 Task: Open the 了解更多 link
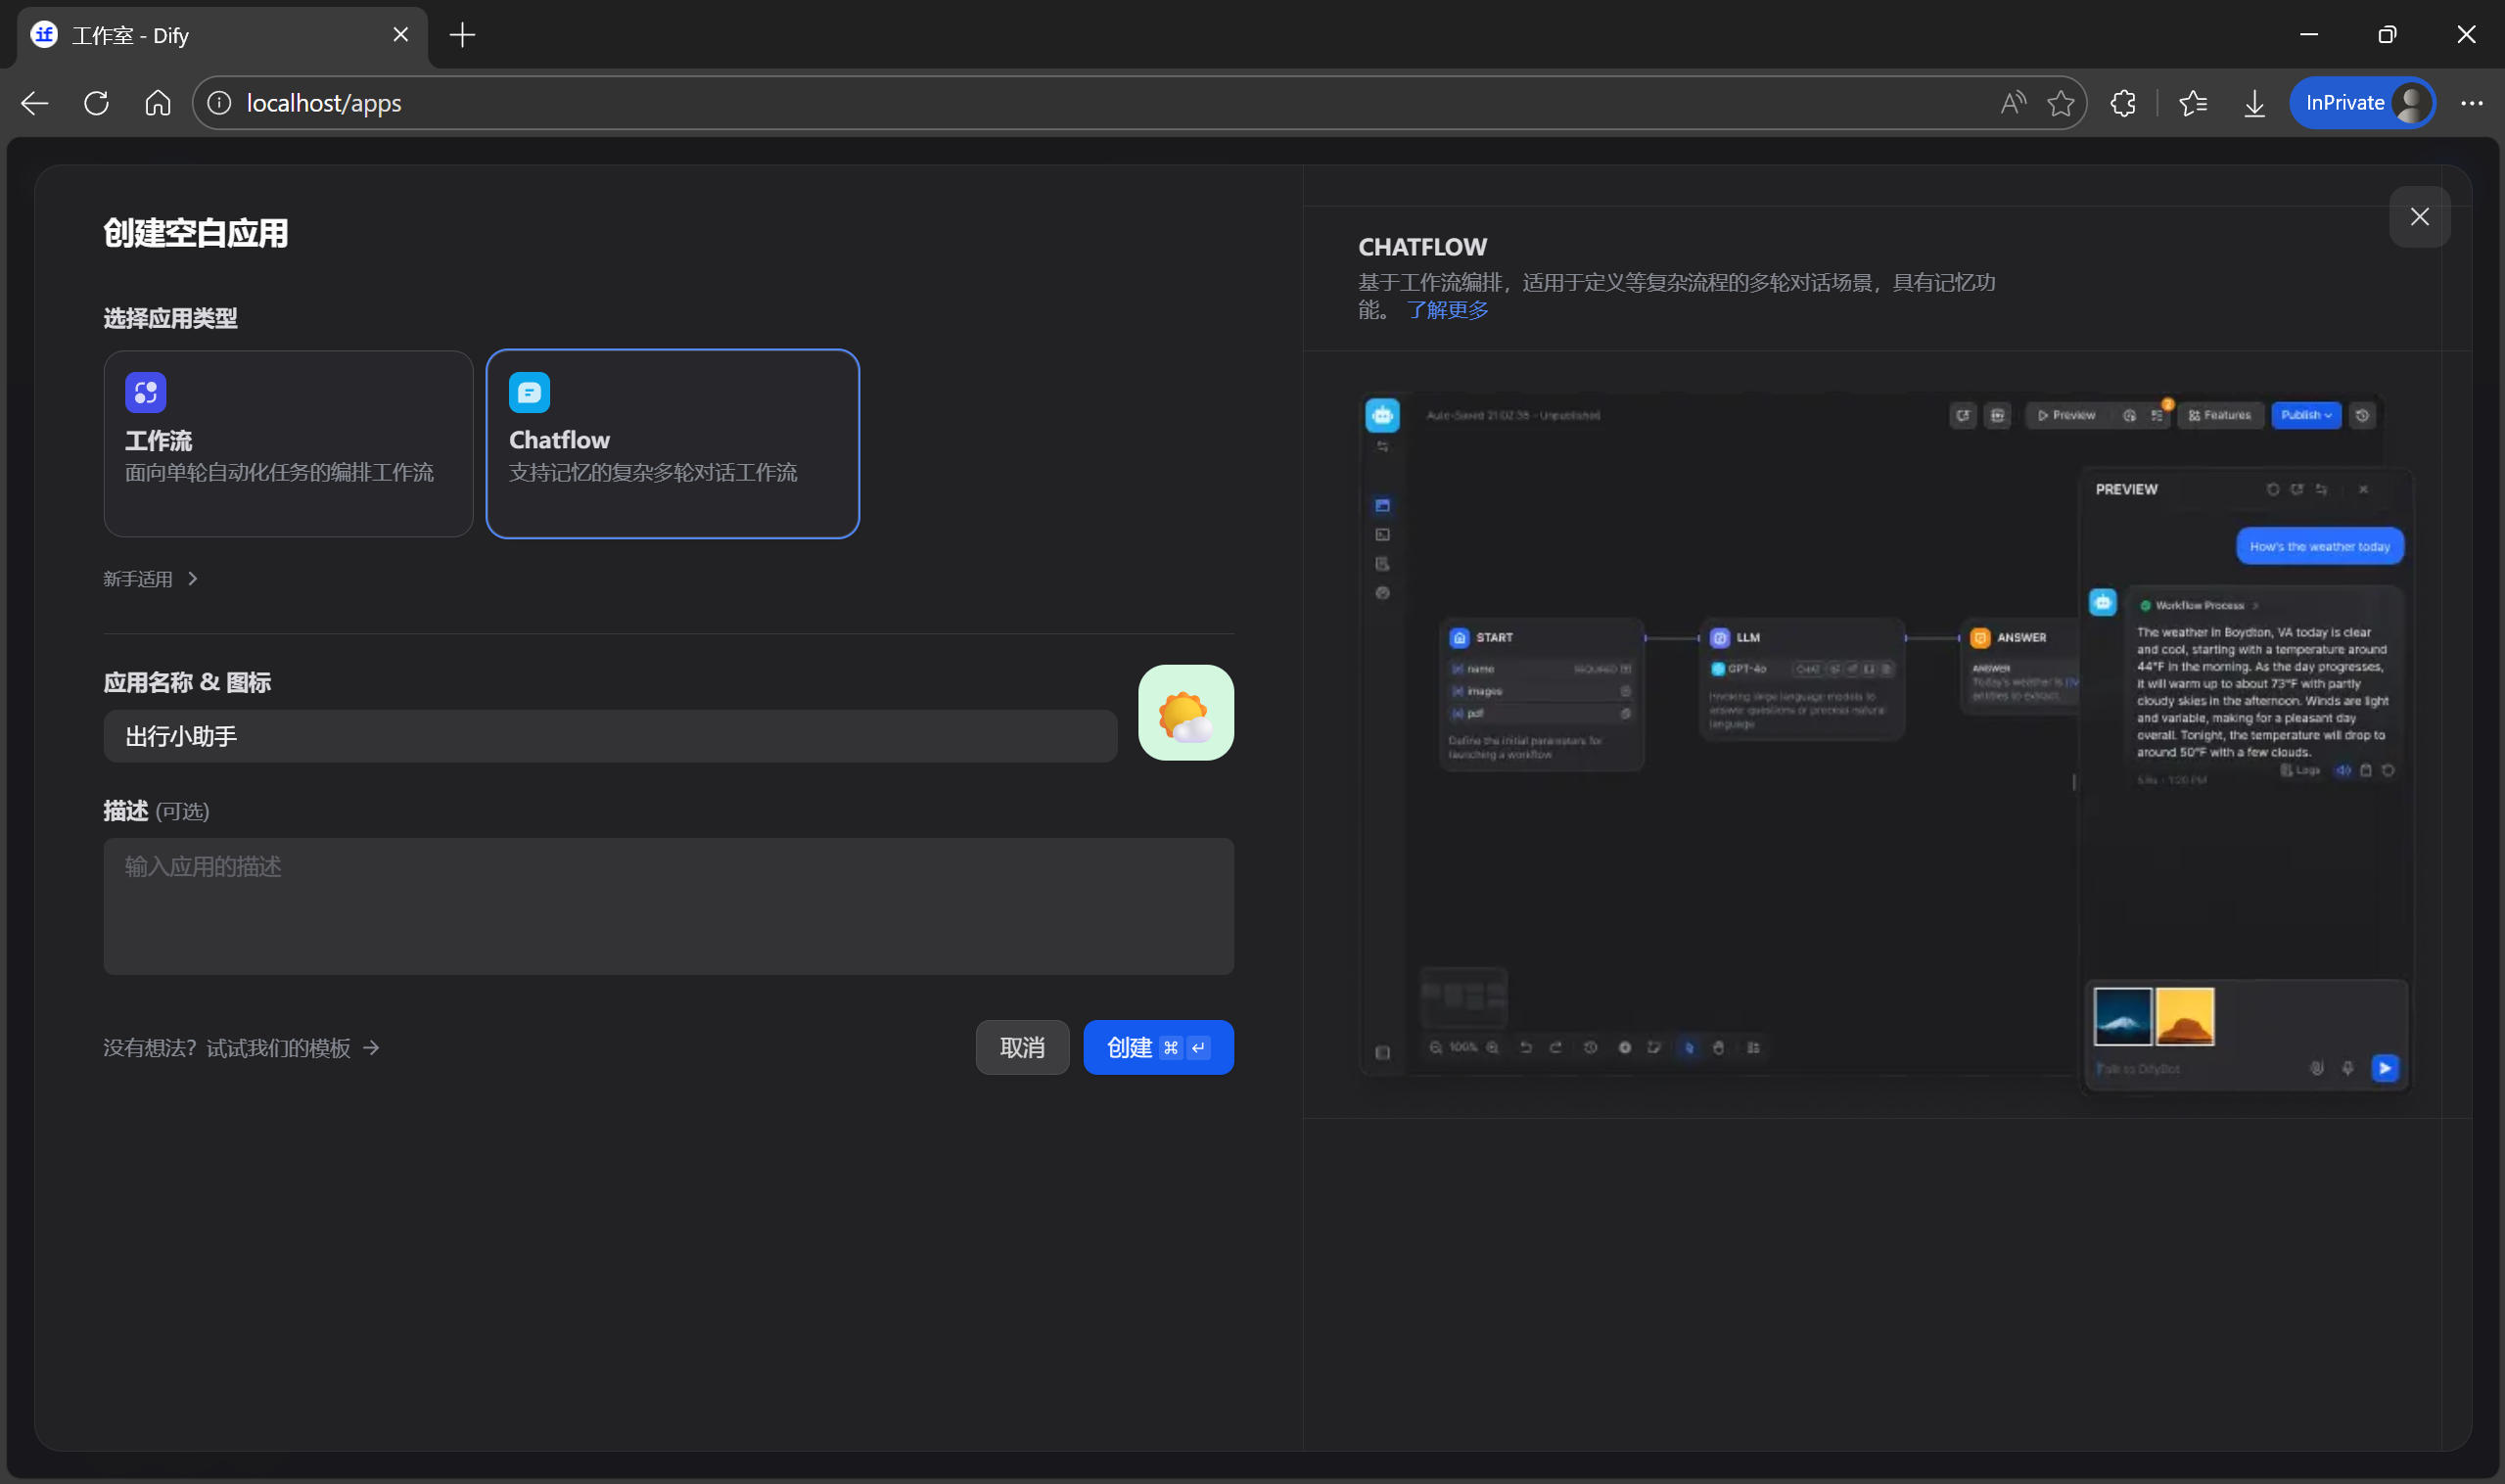pyautogui.click(x=1447, y=310)
